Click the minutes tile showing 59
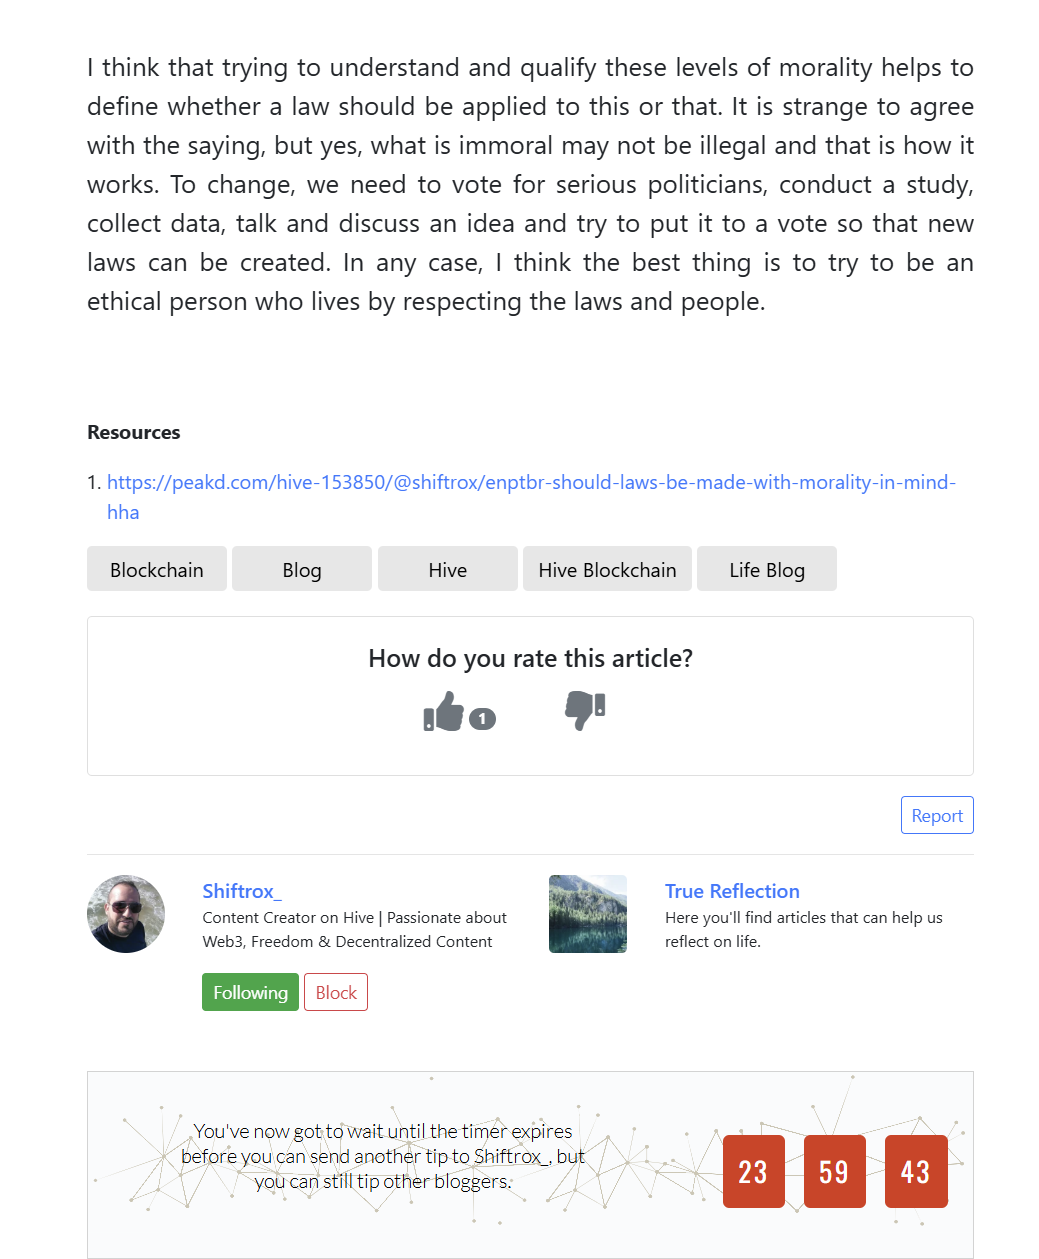 coord(835,1171)
